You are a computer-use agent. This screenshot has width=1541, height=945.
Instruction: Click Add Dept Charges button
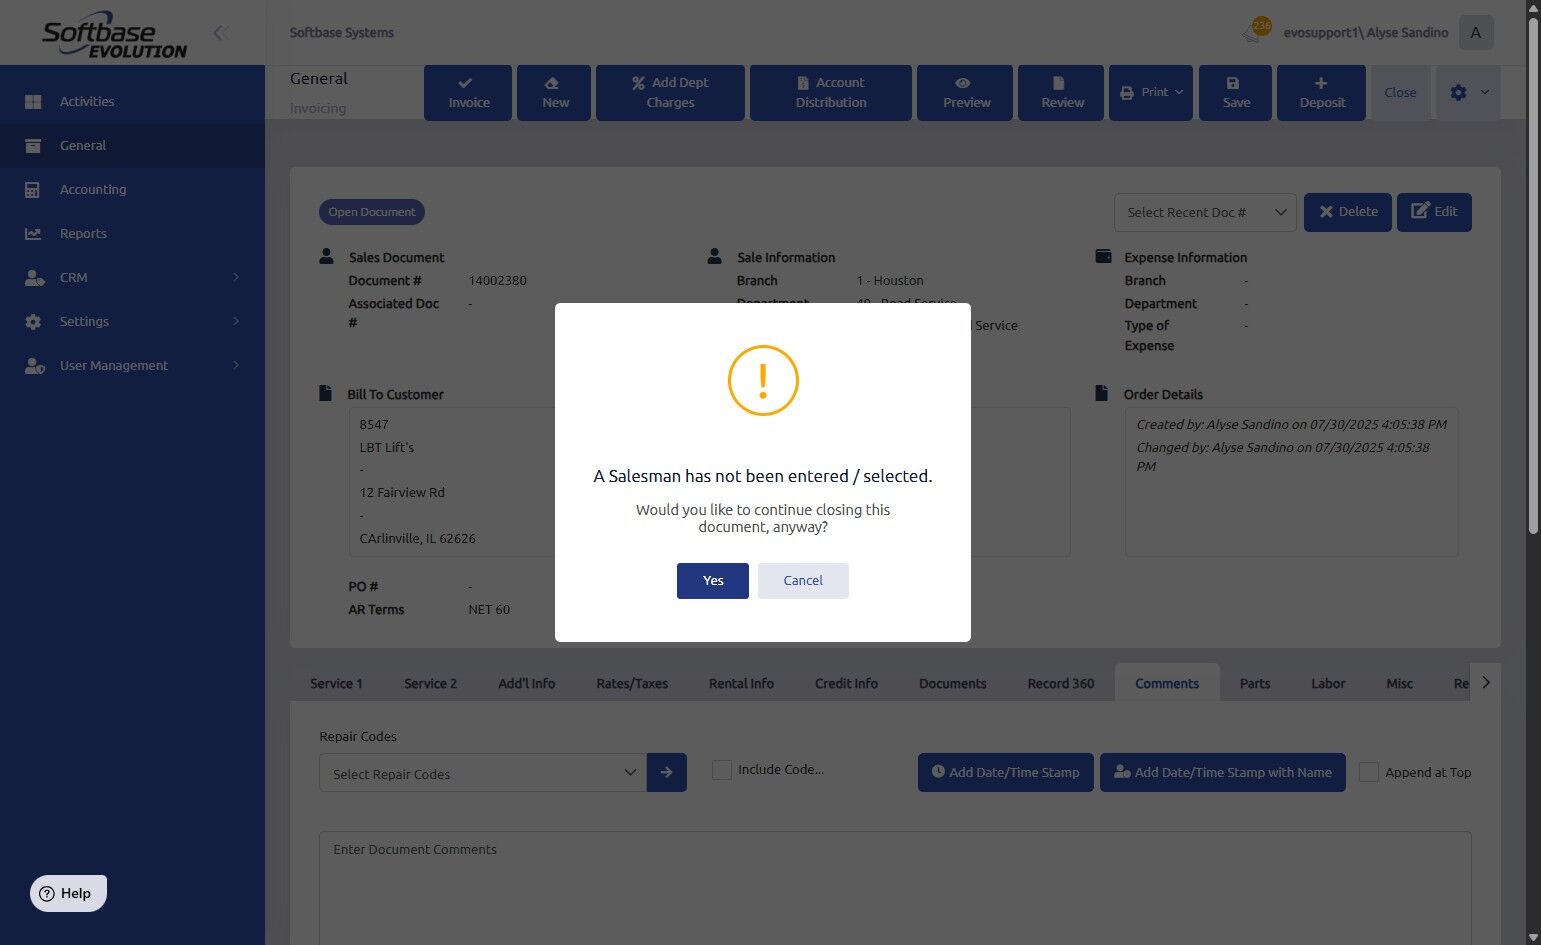pos(670,93)
